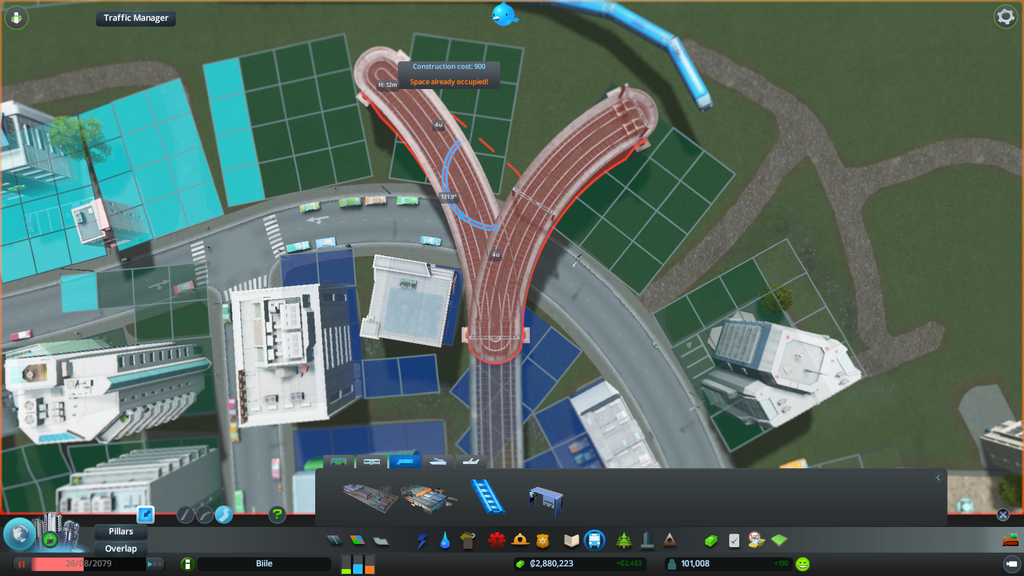Viewport: 1024px width, 576px height.
Task: Activate the Bulldozer tool
Action: tap(1010, 539)
